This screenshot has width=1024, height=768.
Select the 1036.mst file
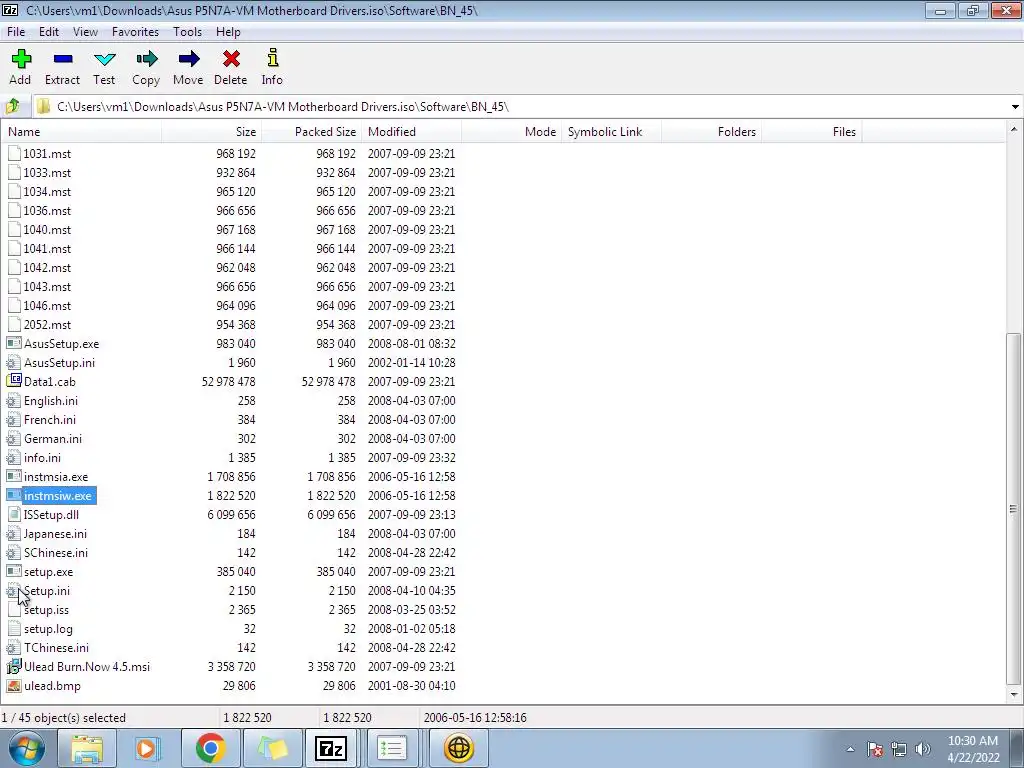(47, 210)
